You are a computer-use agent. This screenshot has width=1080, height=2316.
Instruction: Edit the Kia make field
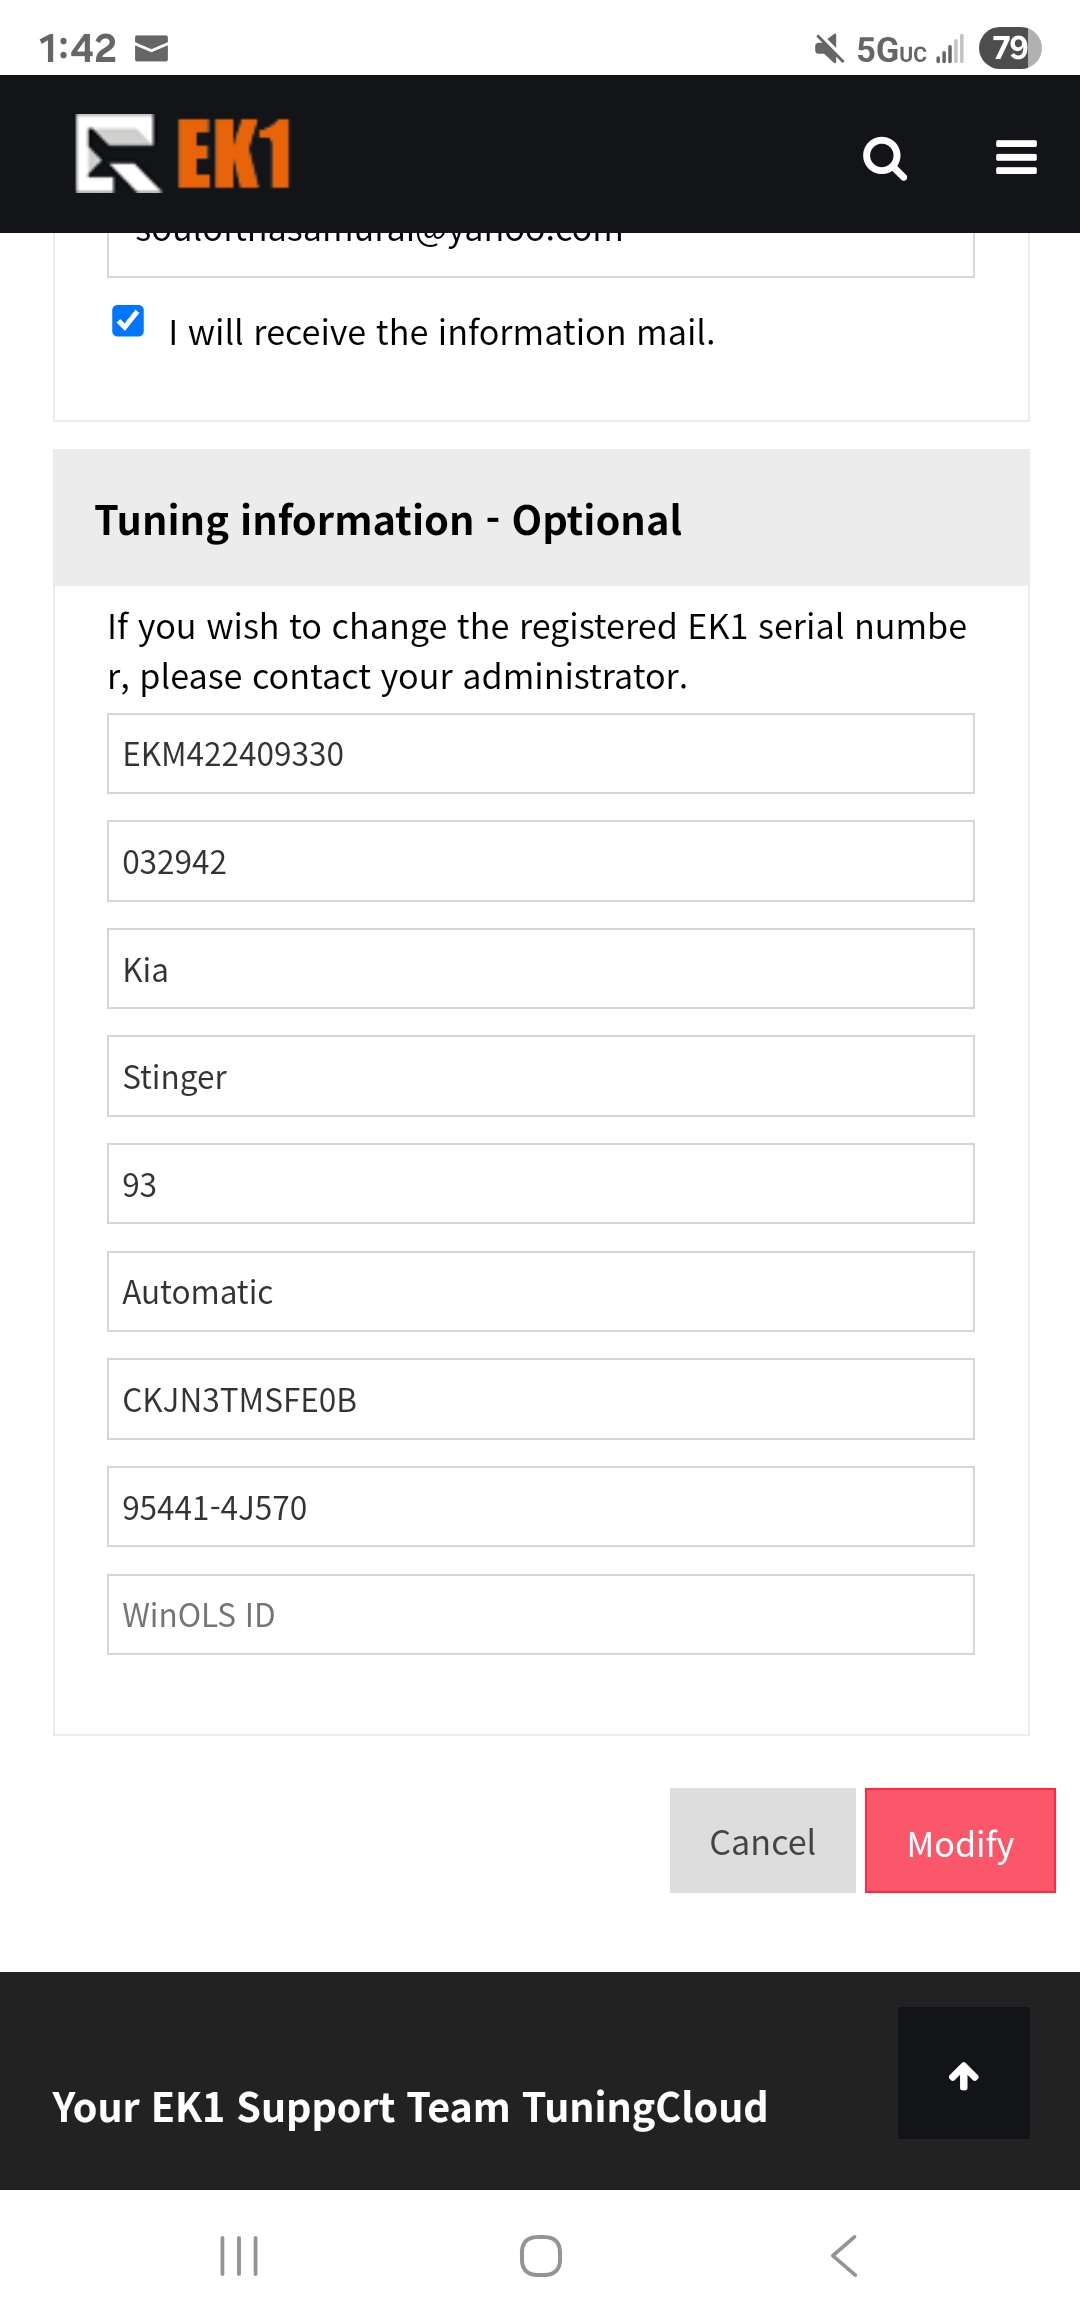coord(541,969)
